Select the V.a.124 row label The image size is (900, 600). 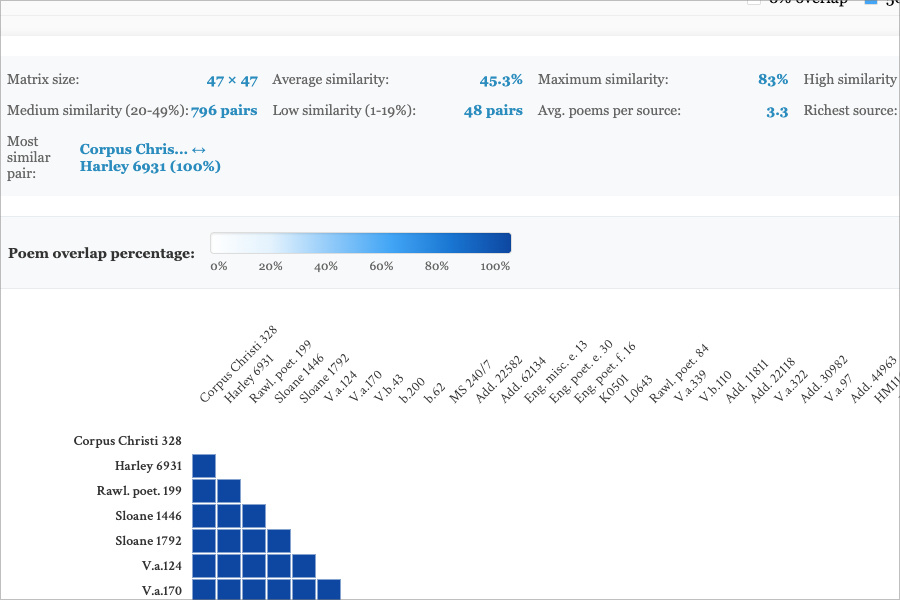pyautogui.click(x=163, y=566)
